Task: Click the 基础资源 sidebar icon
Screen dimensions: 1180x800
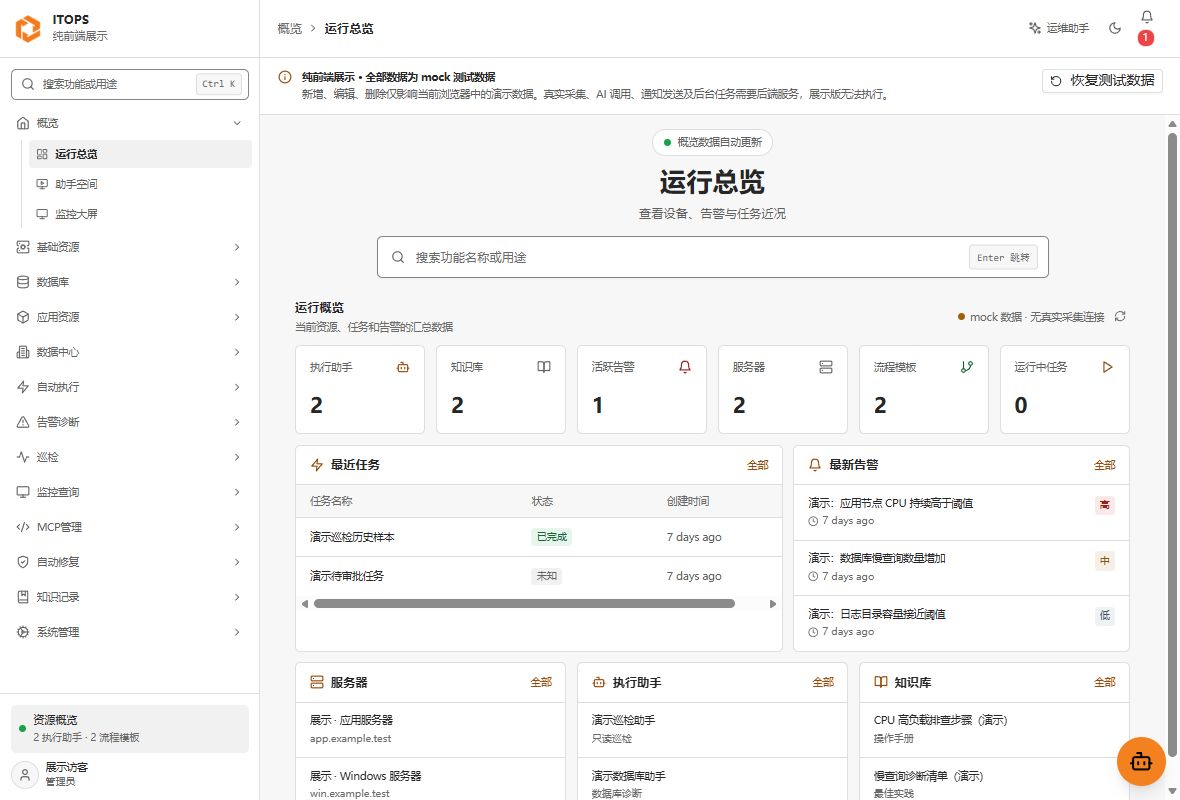Action: click(x=23, y=247)
